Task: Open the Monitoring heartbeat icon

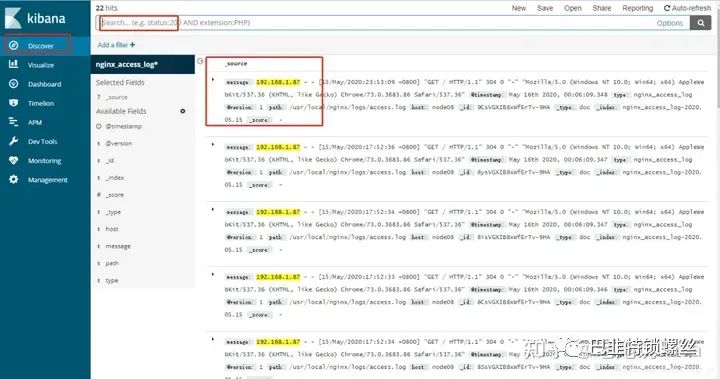Action: [14, 160]
